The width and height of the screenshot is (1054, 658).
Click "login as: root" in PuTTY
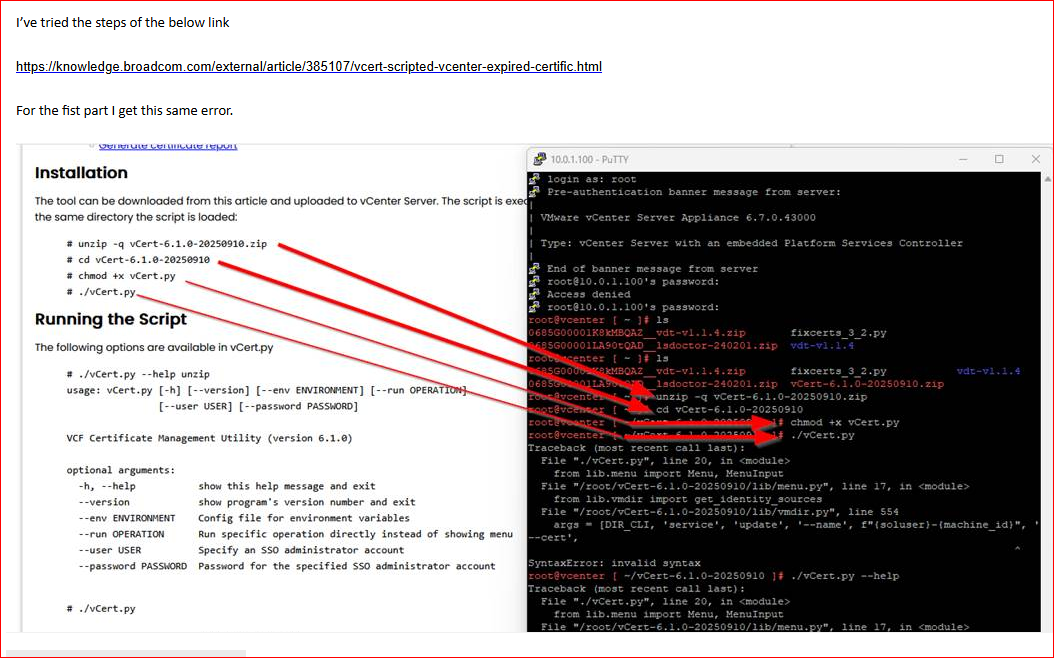pos(592,179)
